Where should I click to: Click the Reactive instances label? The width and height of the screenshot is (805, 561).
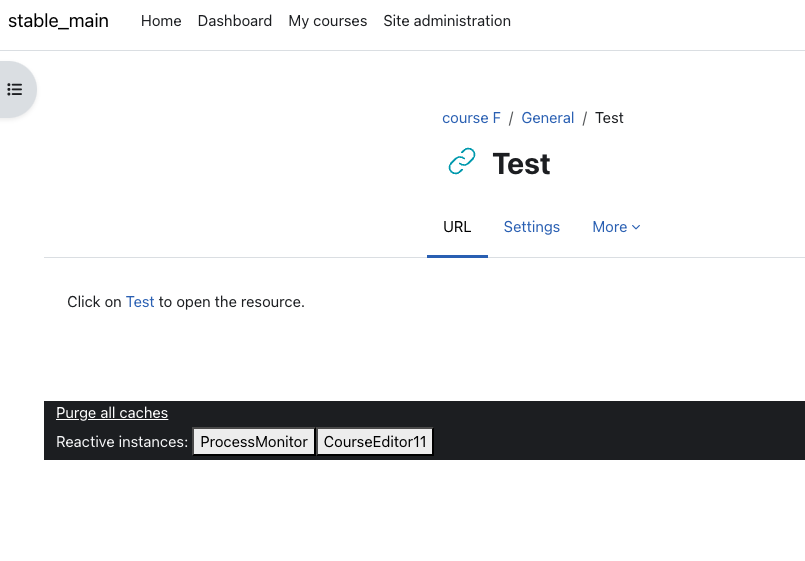(x=122, y=442)
